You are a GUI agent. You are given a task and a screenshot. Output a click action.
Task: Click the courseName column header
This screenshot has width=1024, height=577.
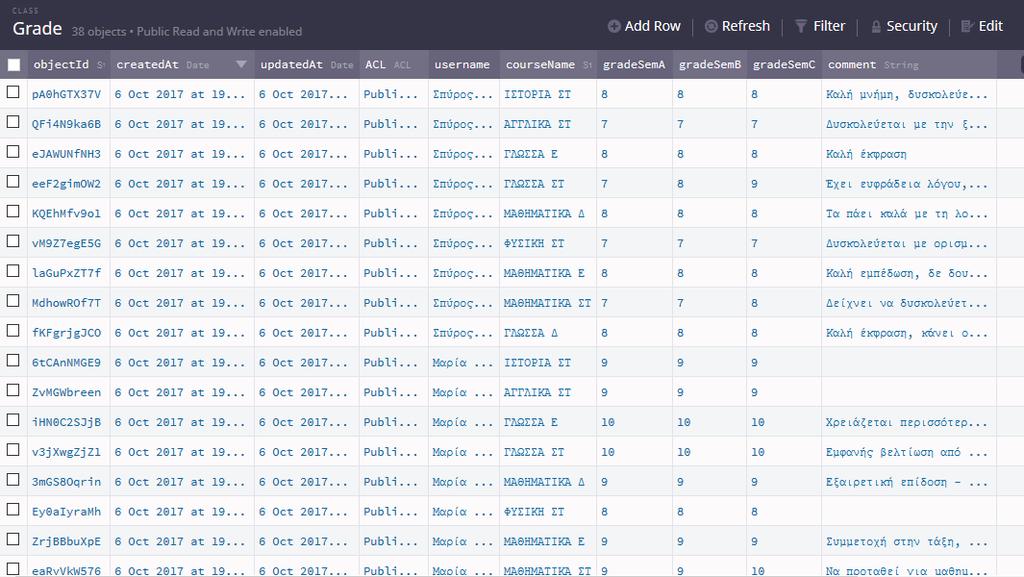pos(548,65)
